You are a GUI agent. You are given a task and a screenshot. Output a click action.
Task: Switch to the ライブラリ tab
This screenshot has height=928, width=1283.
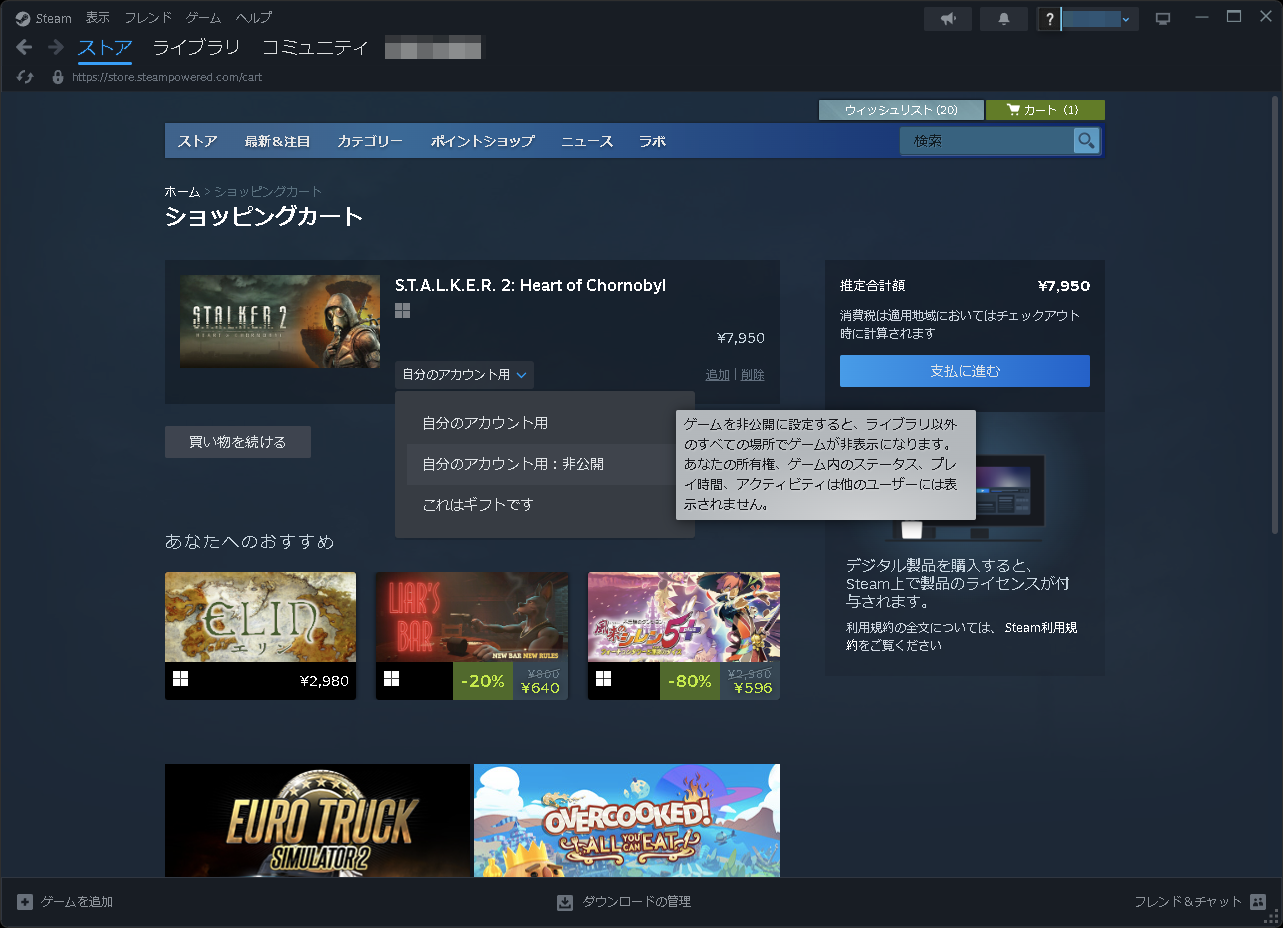[196, 47]
